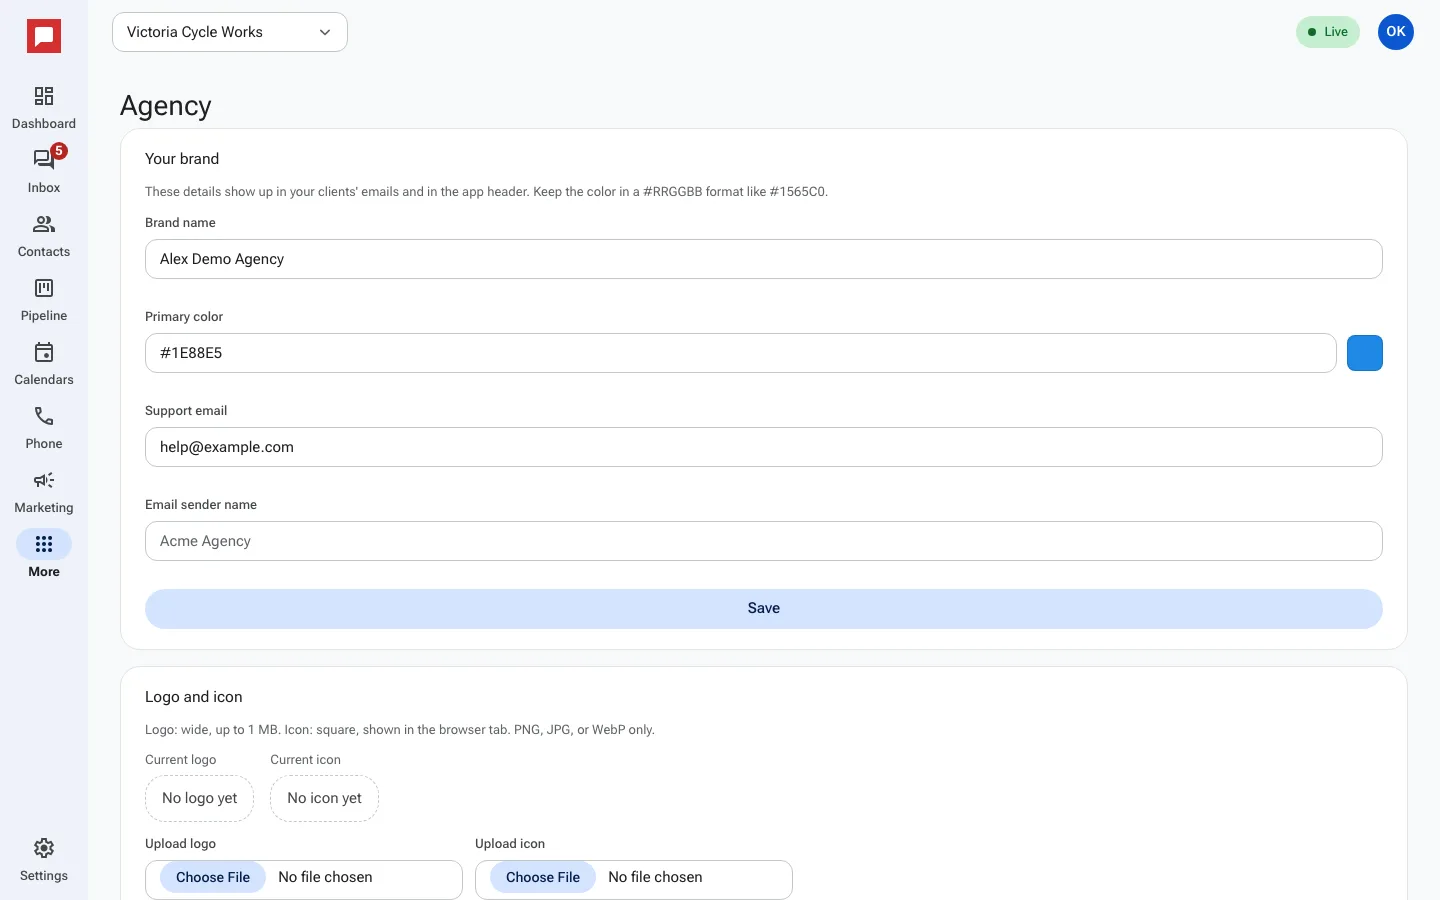This screenshot has height=900, width=1440.
Task: Click the Agency page heading
Action: [x=166, y=106]
